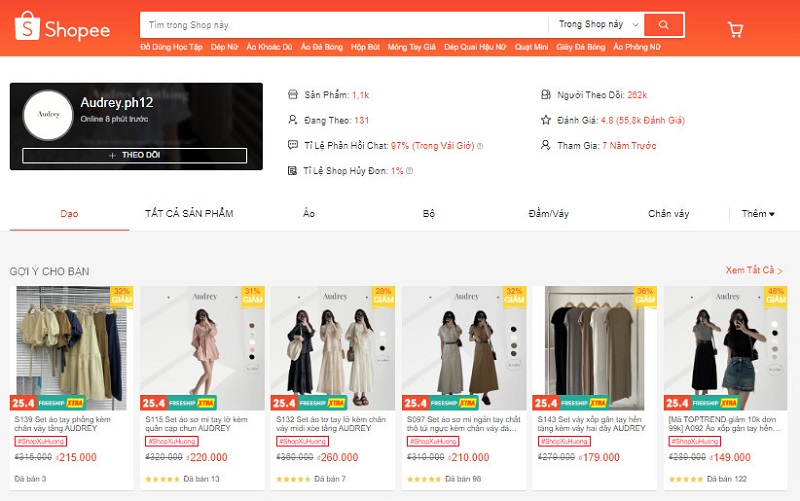Click the Đánh Giá star icon
Image resolution: width=800 pixels, height=501 pixels.
[545, 120]
